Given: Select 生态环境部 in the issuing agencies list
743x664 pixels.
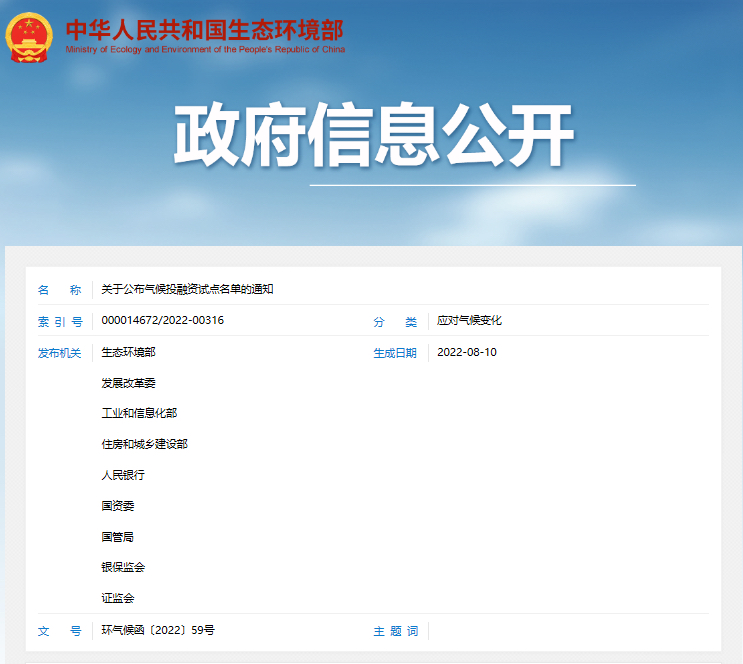Looking at the screenshot, I should click(128, 352).
